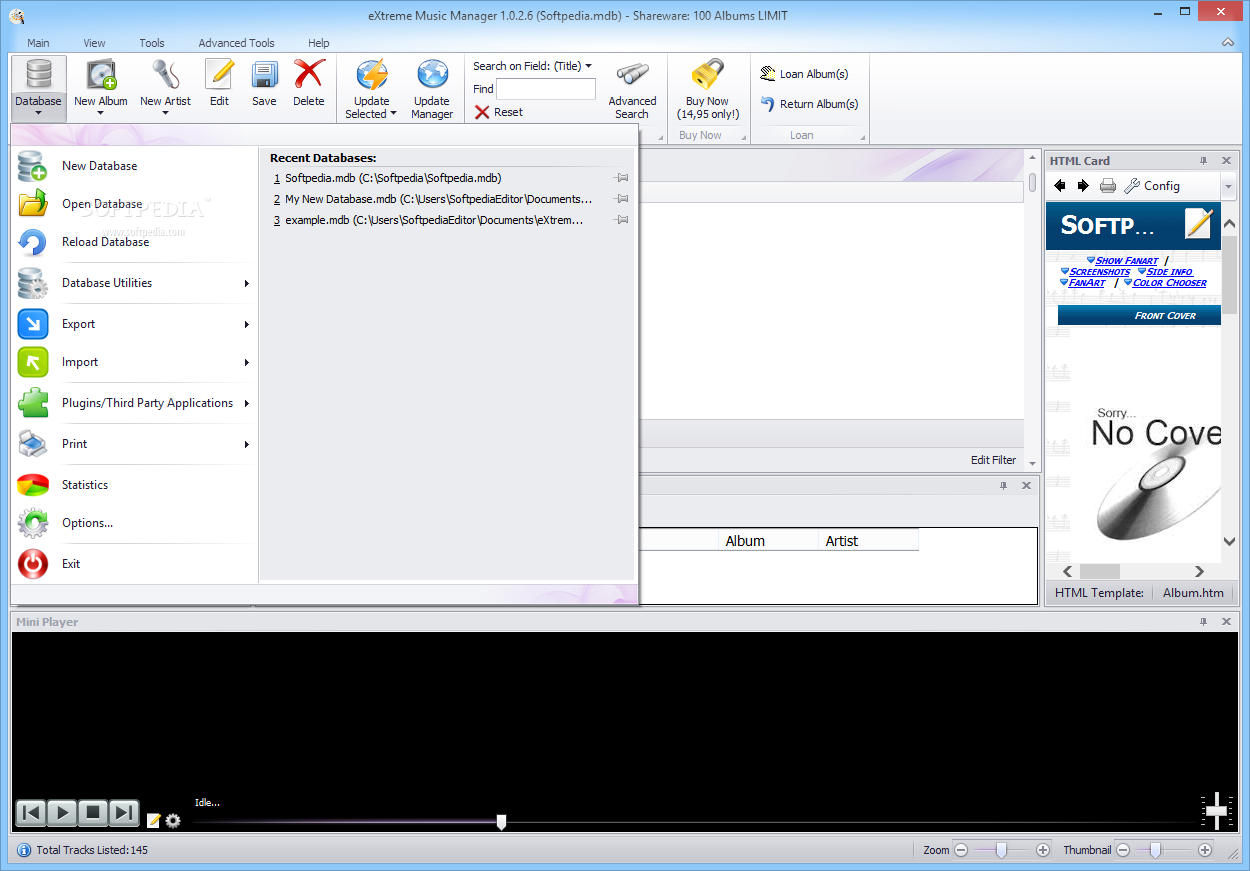Image resolution: width=1250 pixels, height=871 pixels.
Task: Open the Database ribbon button
Action: [38, 87]
